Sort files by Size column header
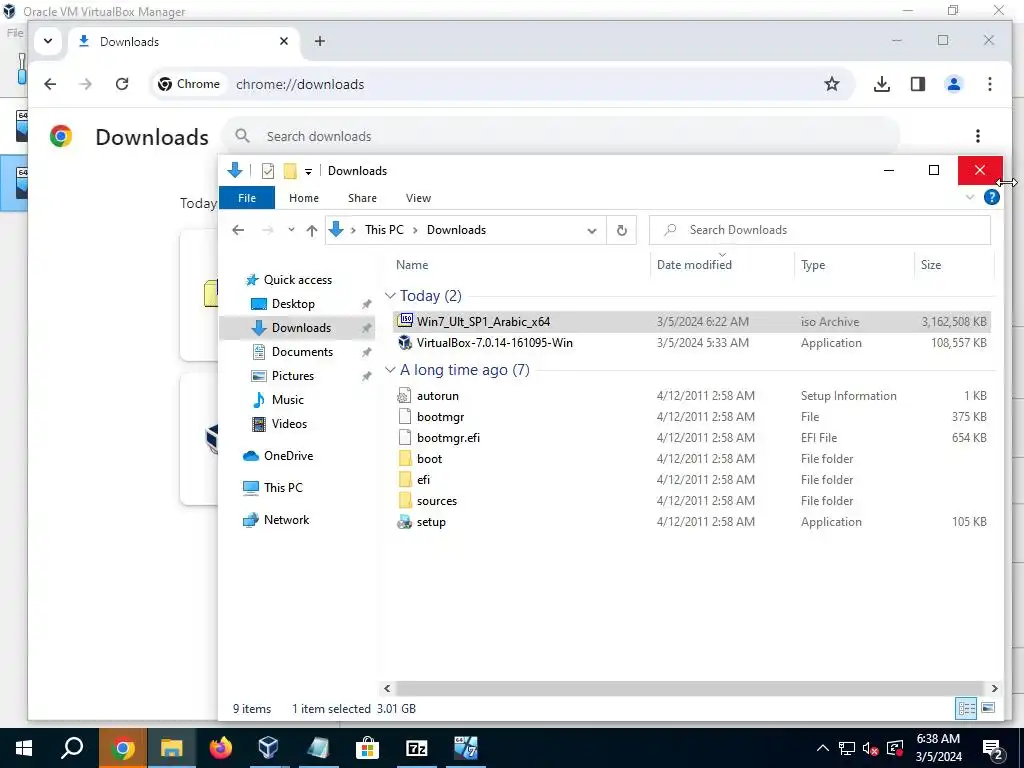The image size is (1024, 768). click(931, 265)
